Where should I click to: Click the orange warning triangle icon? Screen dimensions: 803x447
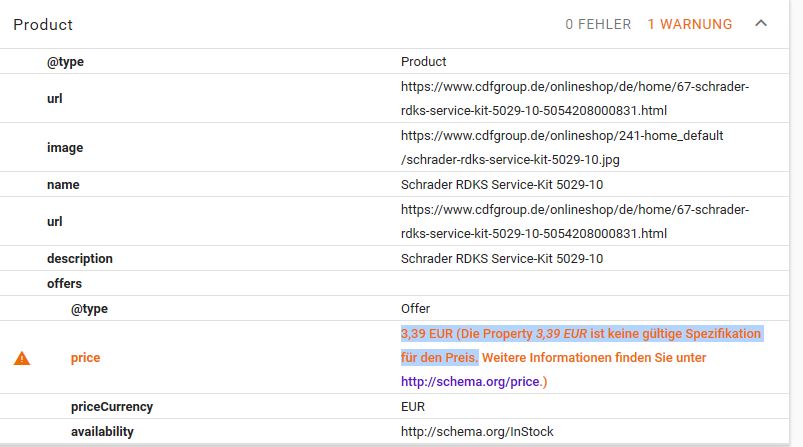coord(22,358)
